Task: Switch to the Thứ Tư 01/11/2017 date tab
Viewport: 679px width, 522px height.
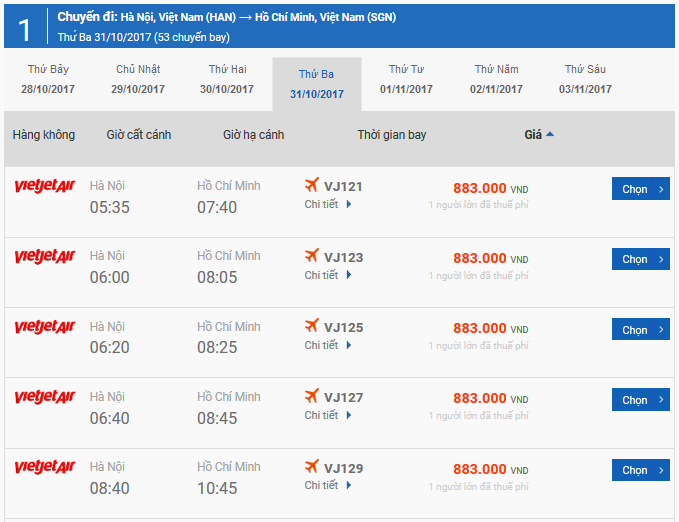Action: tap(406, 79)
